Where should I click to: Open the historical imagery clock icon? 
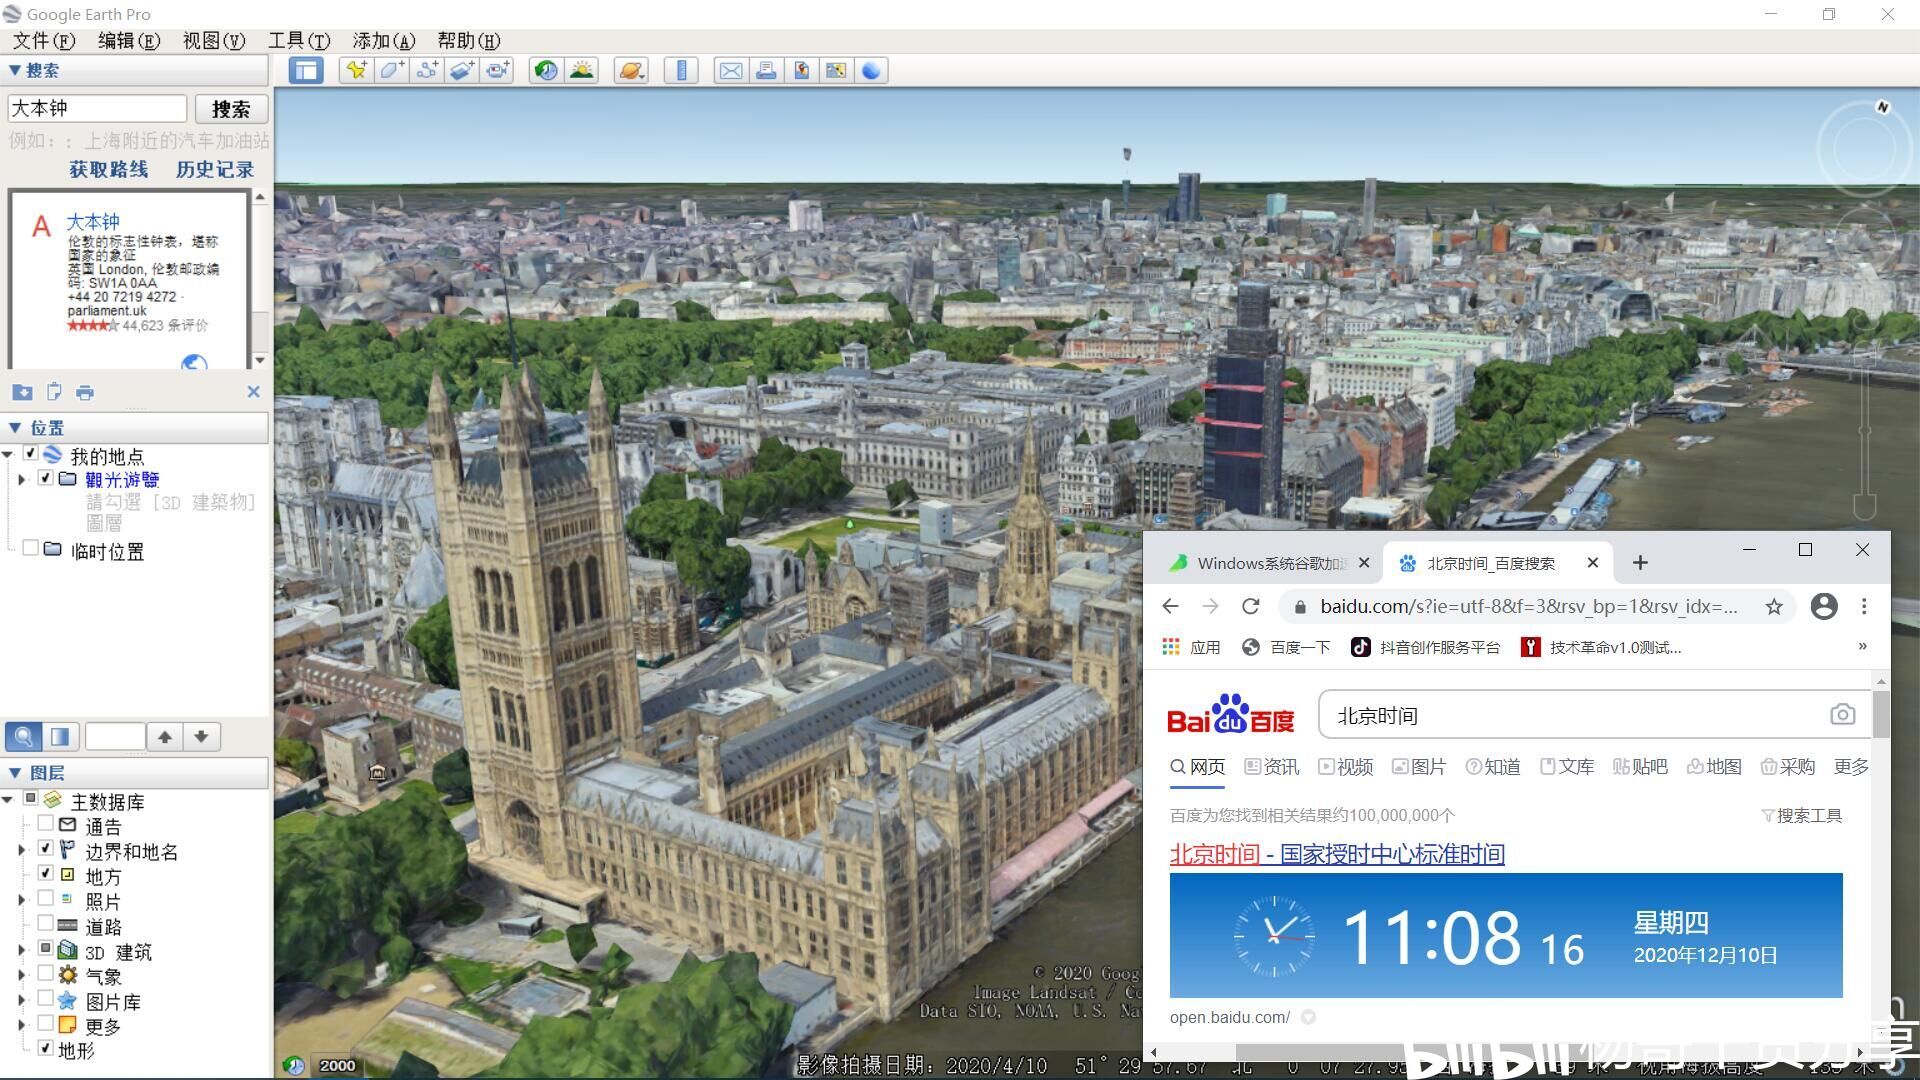pos(546,70)
